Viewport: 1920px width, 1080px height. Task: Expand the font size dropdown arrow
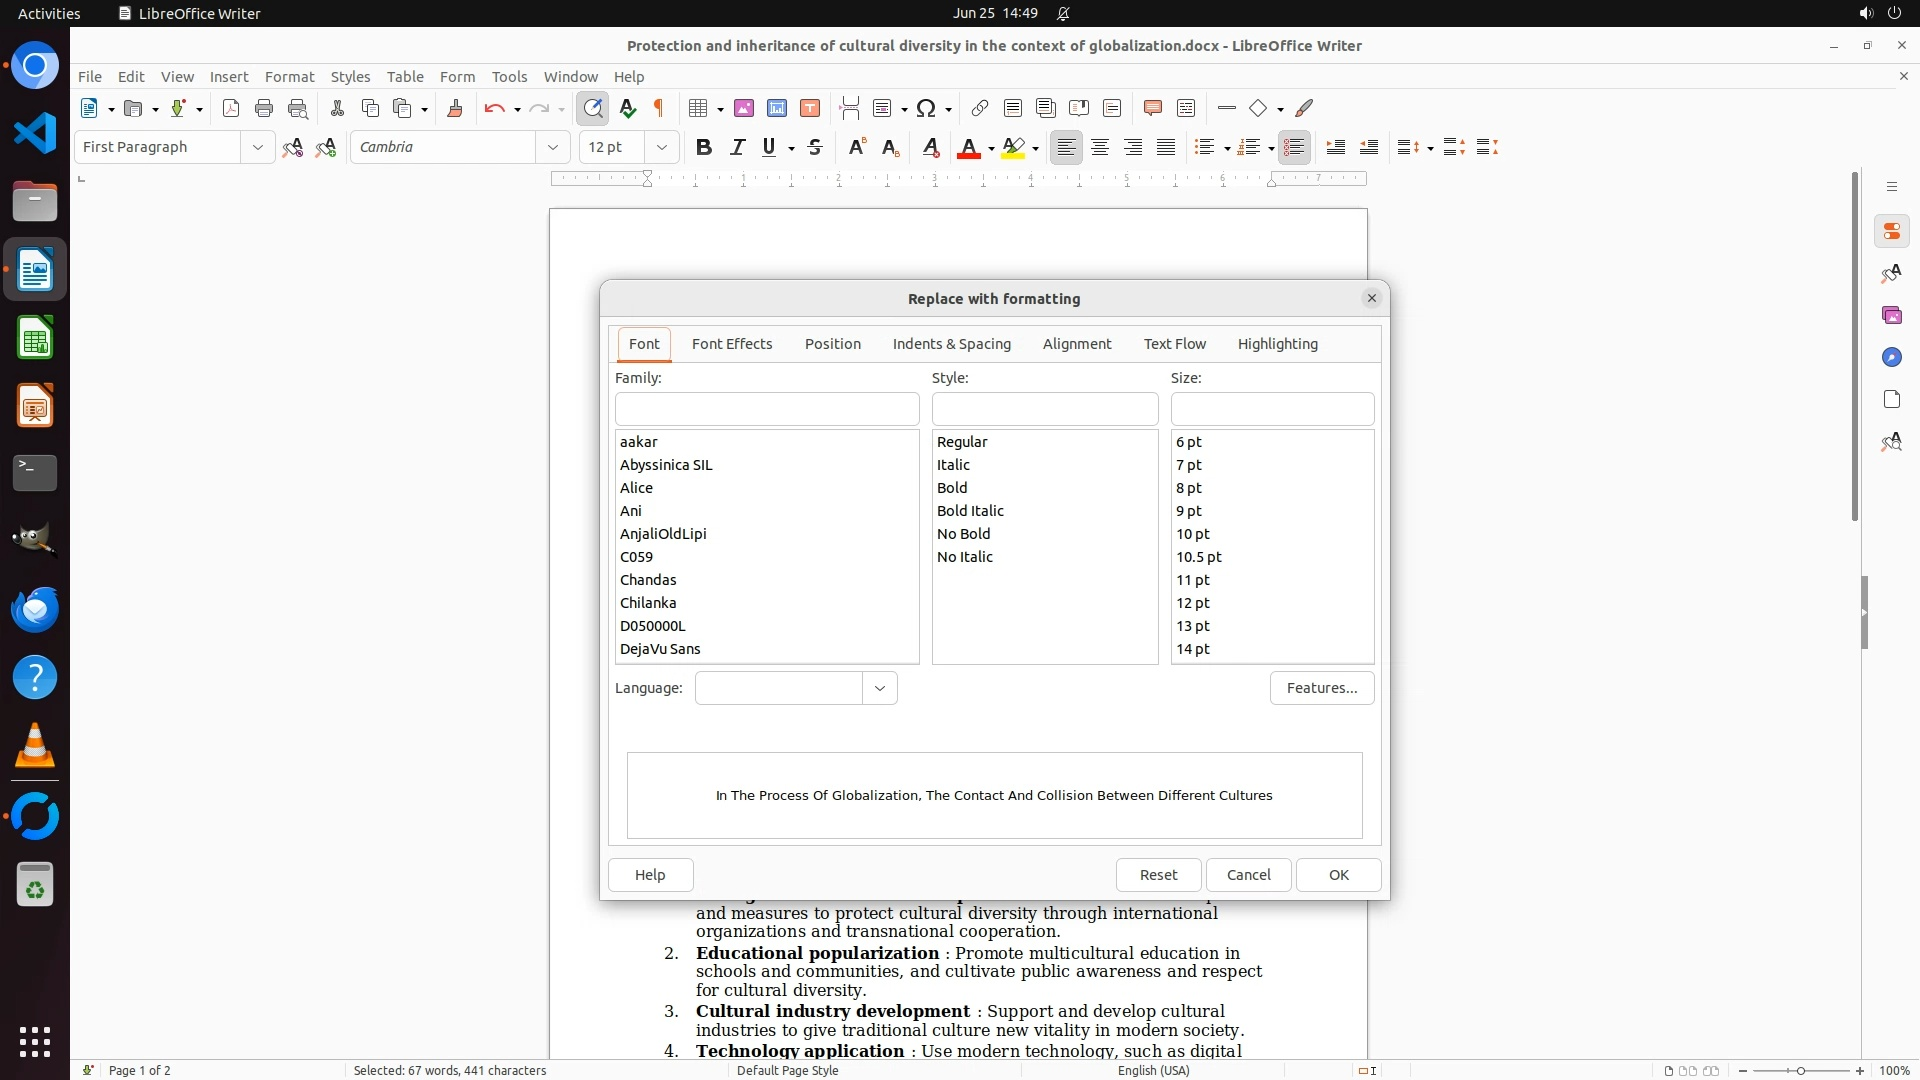tap(661, 148)
